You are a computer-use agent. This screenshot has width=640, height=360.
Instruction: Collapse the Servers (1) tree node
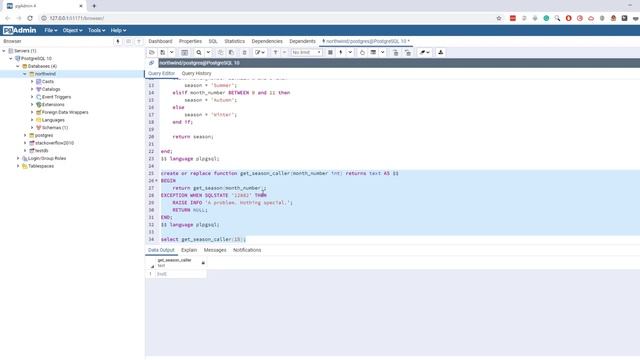[x=4, y=51]
